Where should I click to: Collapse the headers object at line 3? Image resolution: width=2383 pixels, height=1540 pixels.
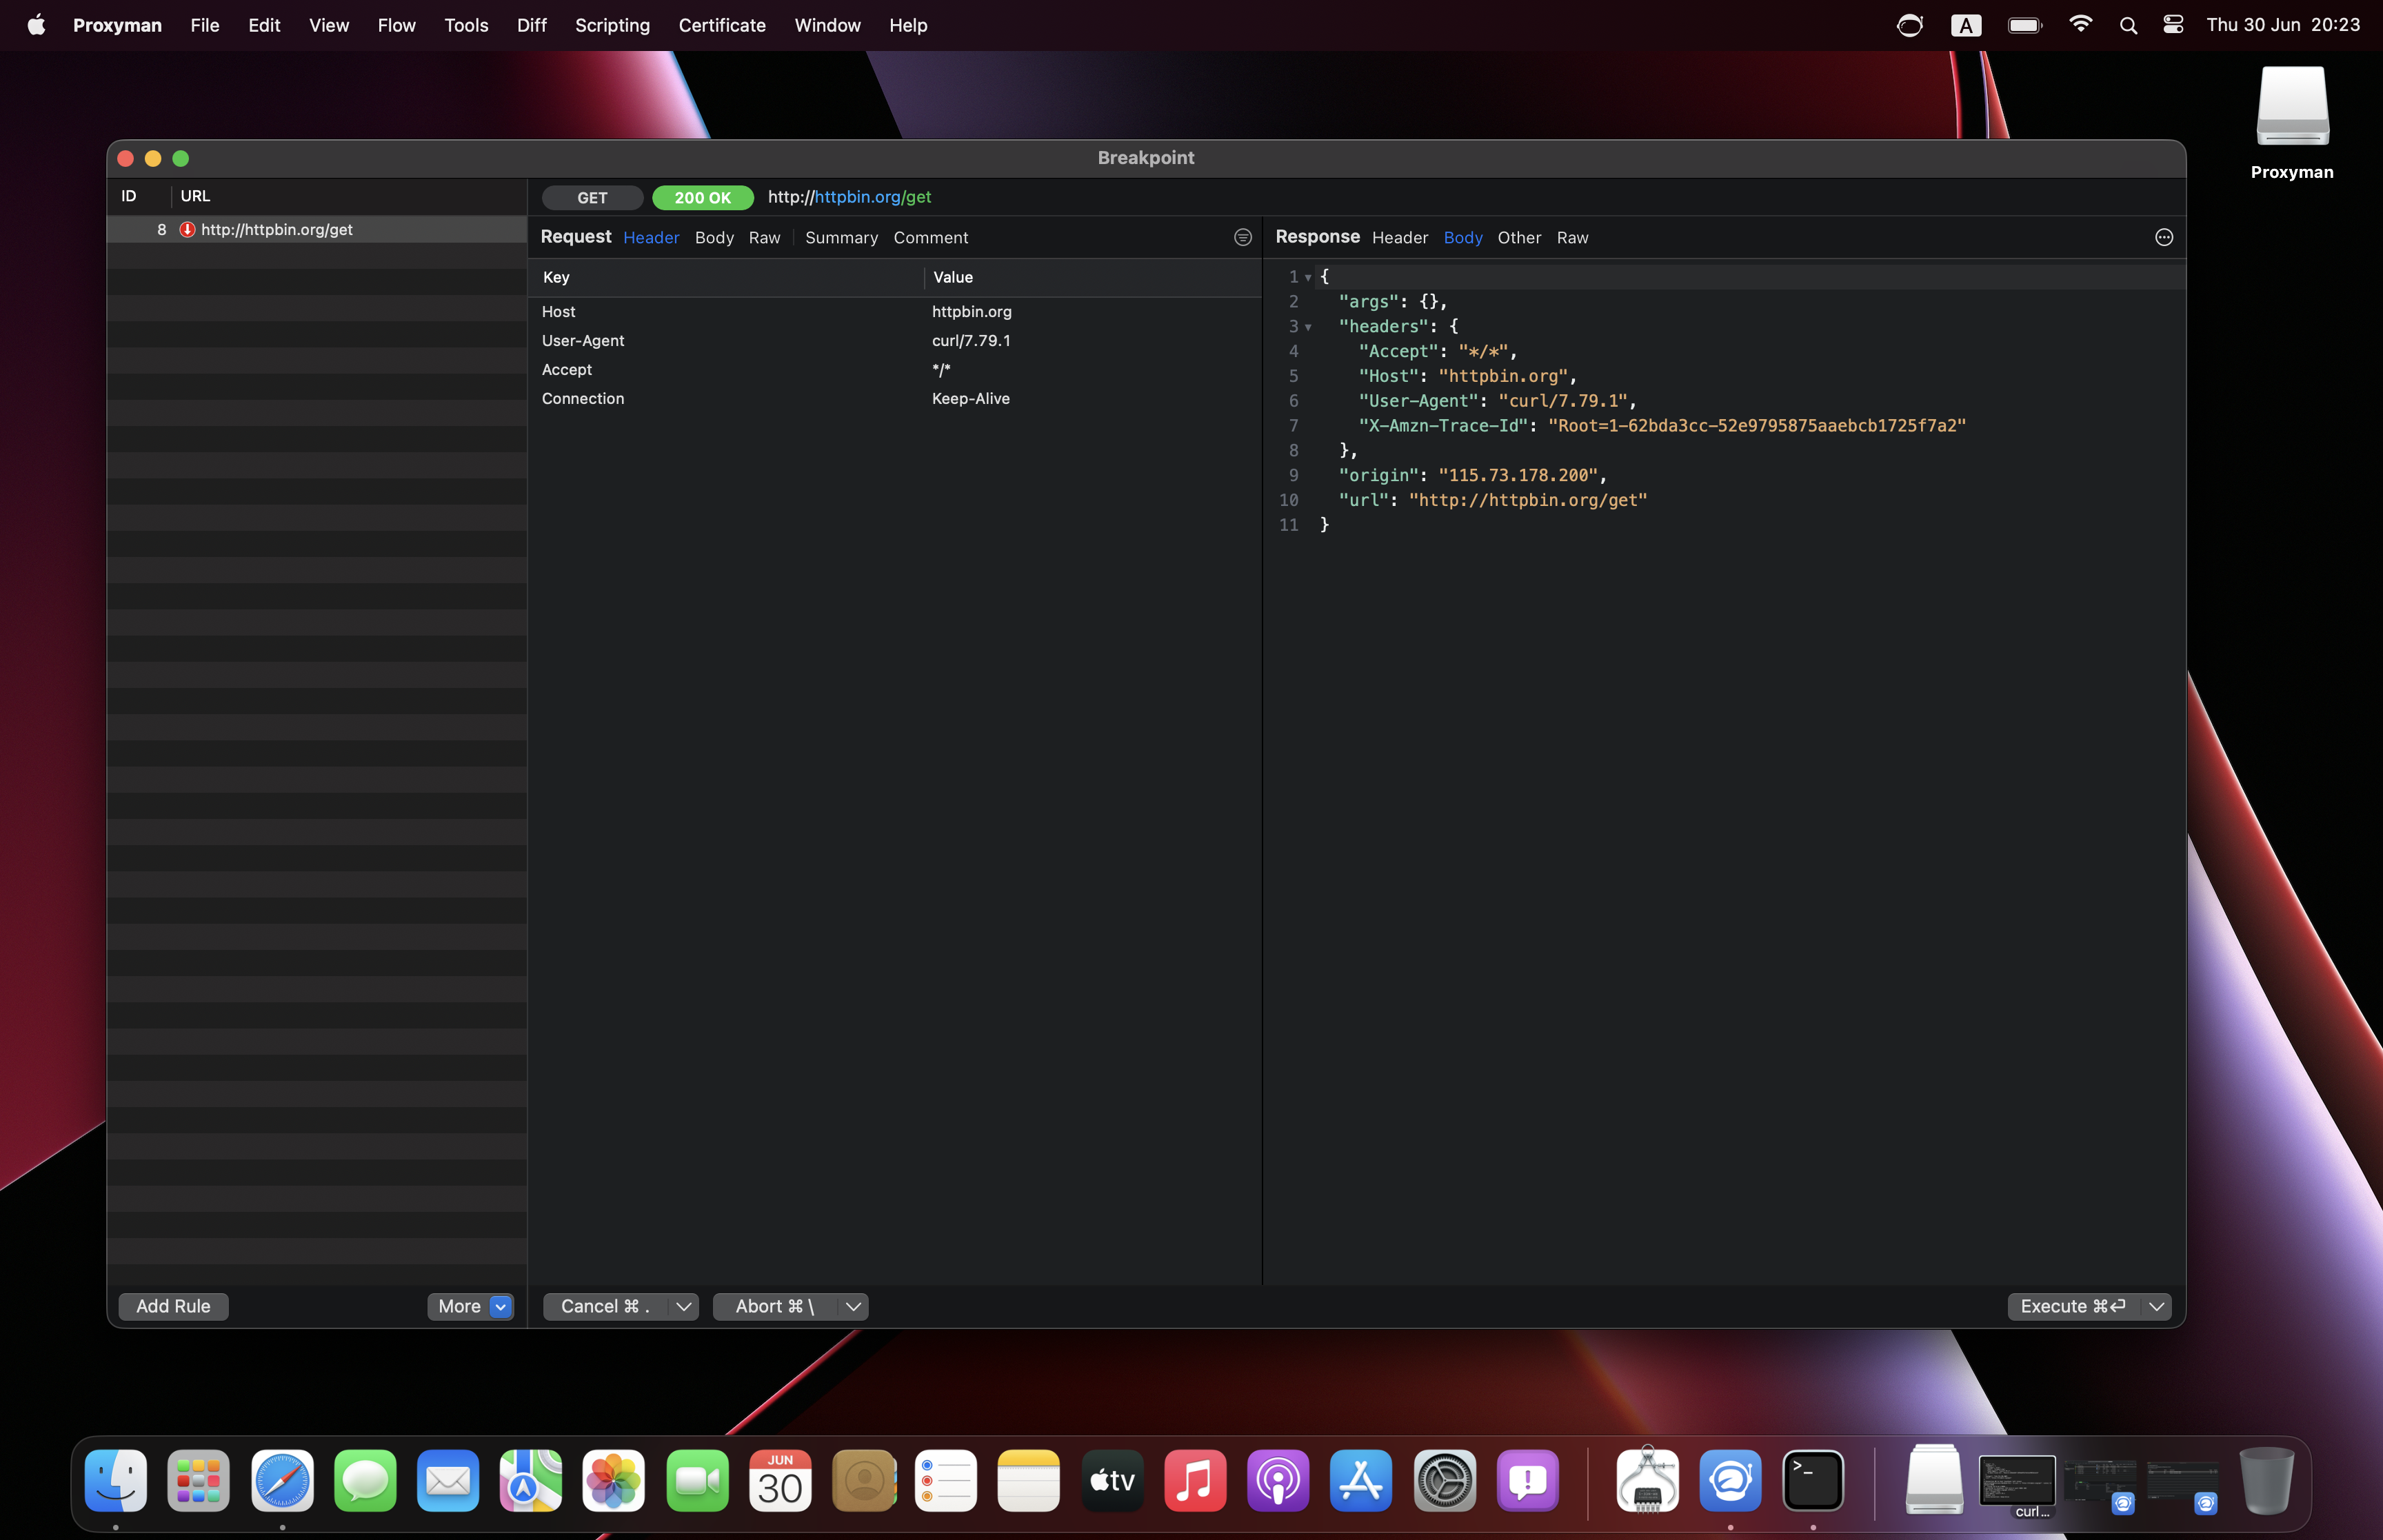(x=1309, y=327)
